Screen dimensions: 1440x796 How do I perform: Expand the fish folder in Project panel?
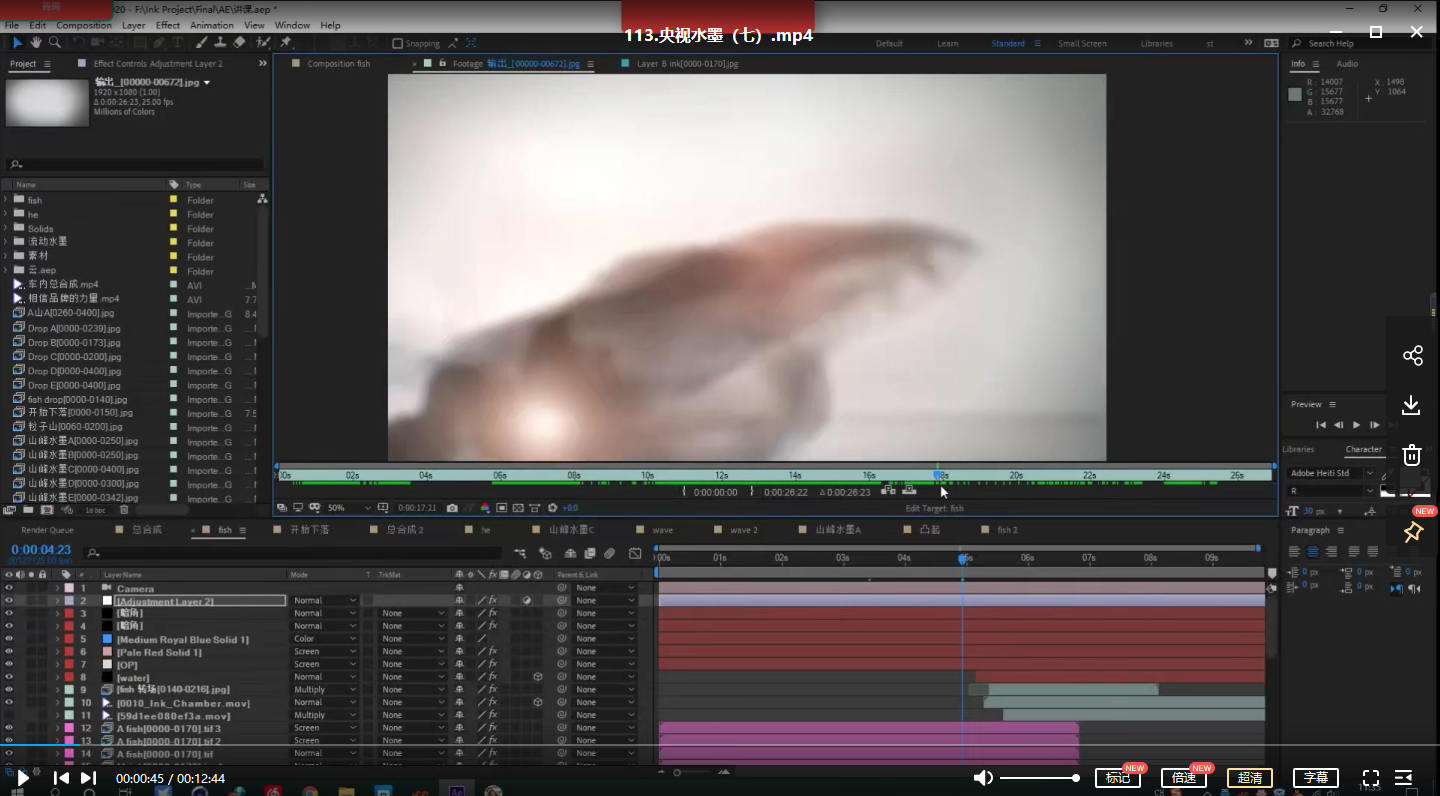click(6, 200)
